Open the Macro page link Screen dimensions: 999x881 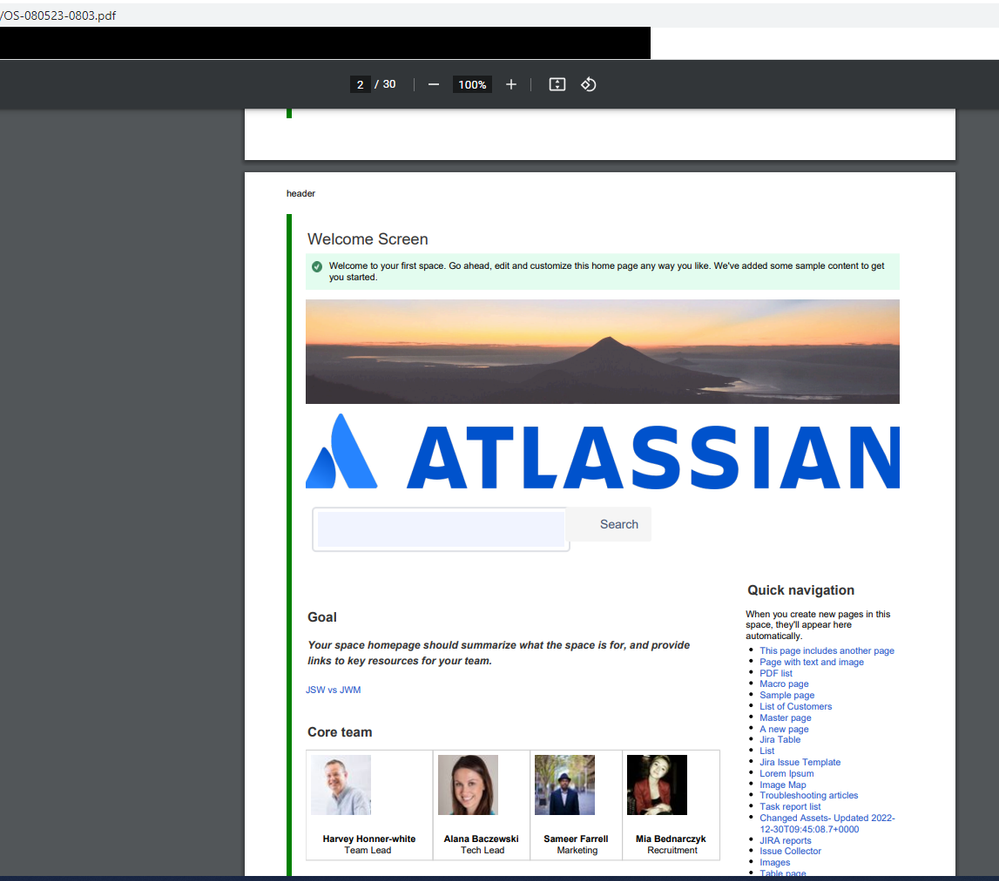[x=784, y=684]
